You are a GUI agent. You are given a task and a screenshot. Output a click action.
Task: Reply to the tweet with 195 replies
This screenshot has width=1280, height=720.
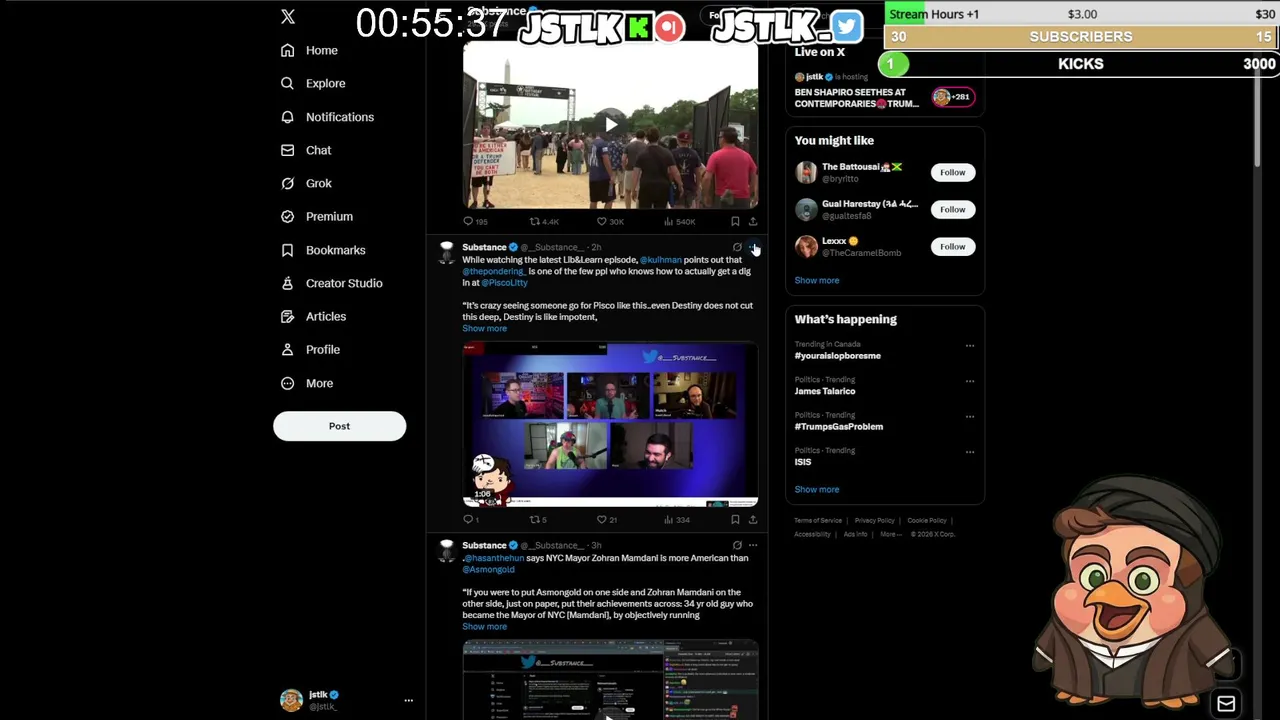click(x=475, y=221)
